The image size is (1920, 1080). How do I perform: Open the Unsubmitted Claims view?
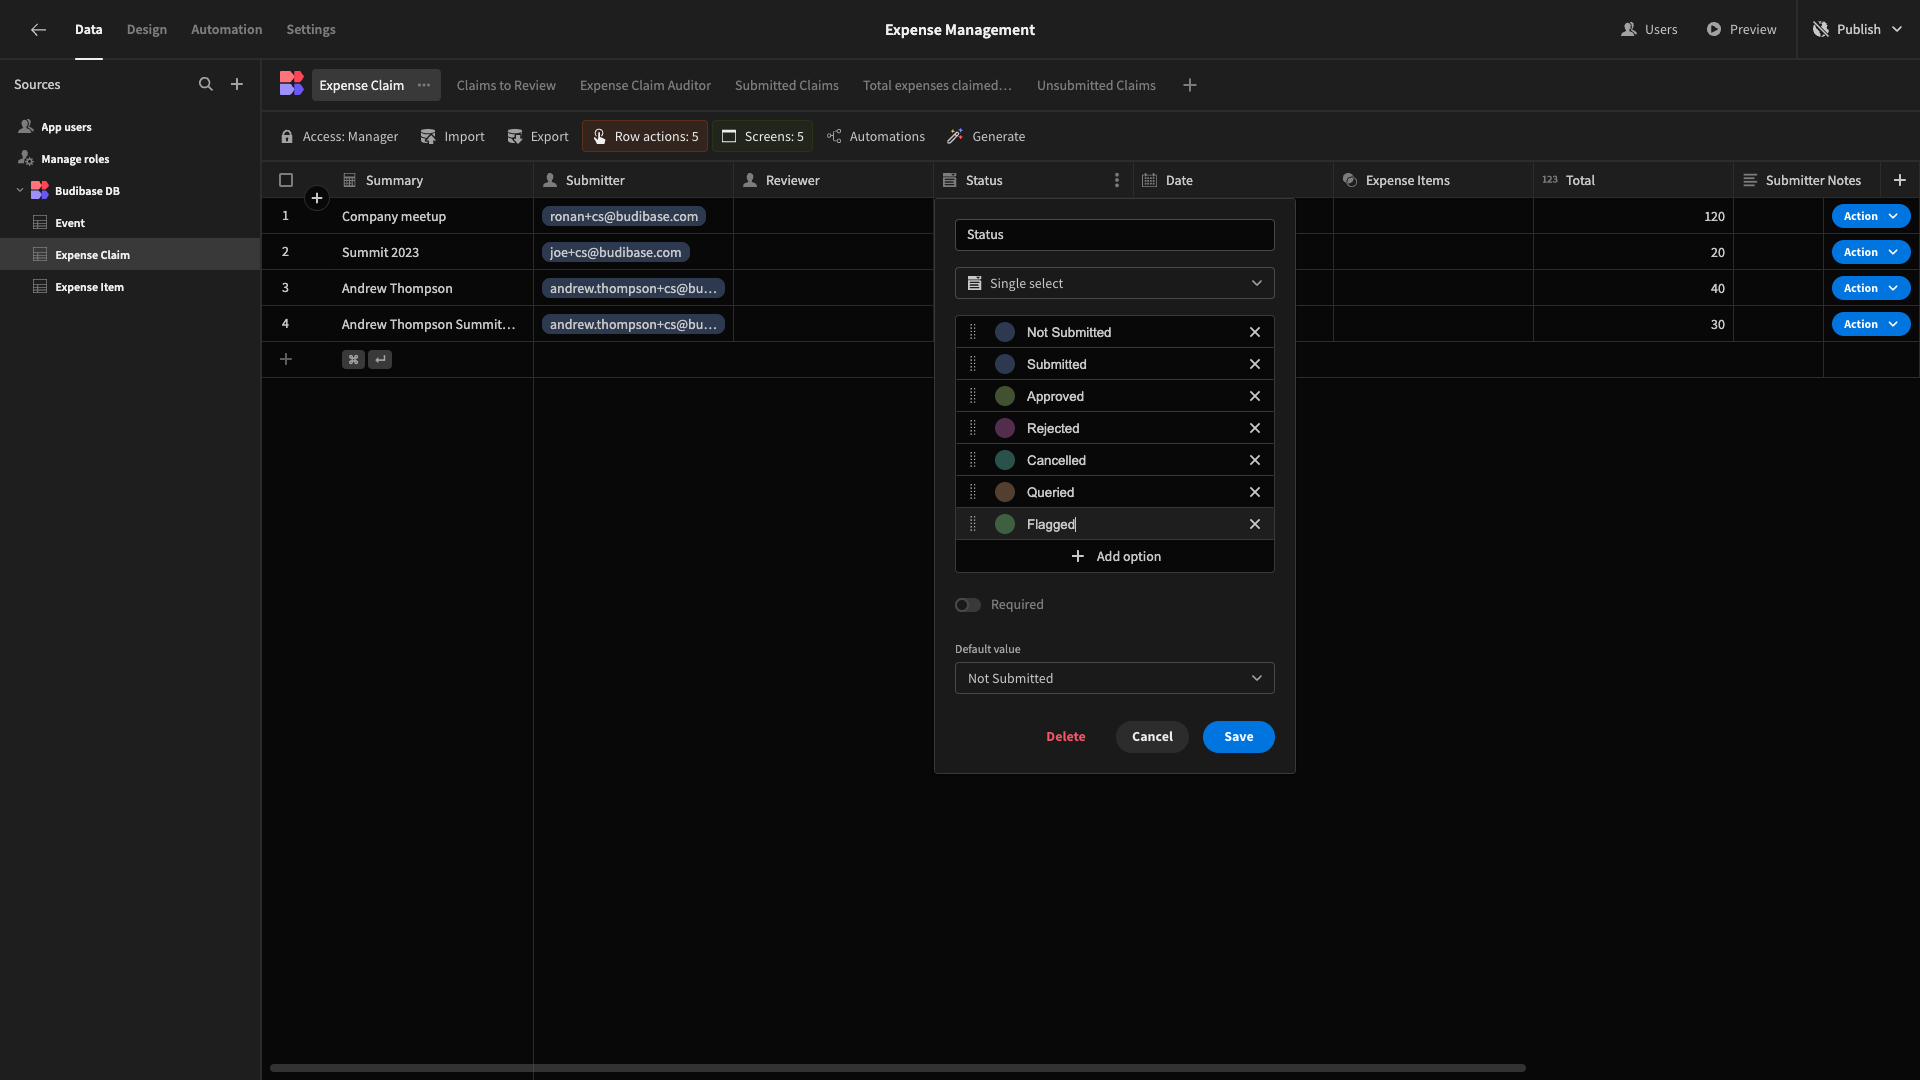coord(1096,85)
